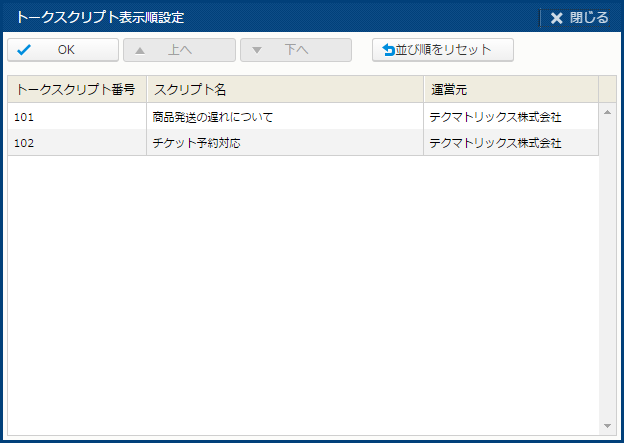Screen dimensions: 624x443
Task: Click テクマトリックス株式会社 in the second row
Action: click(x=495, y=143)
